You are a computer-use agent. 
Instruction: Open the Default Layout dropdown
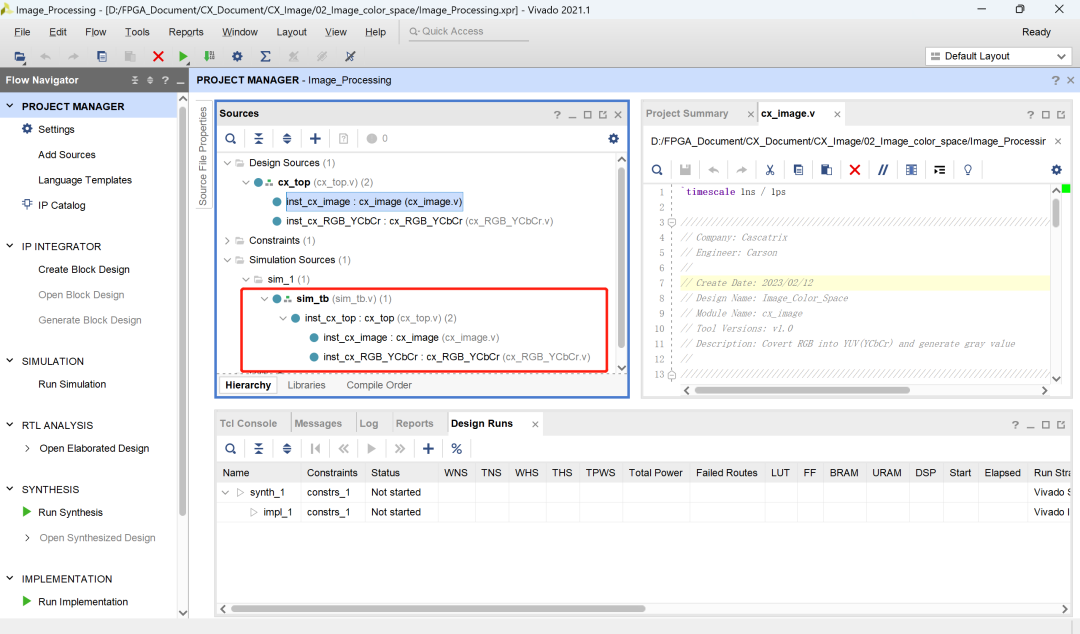pos(997,56)
